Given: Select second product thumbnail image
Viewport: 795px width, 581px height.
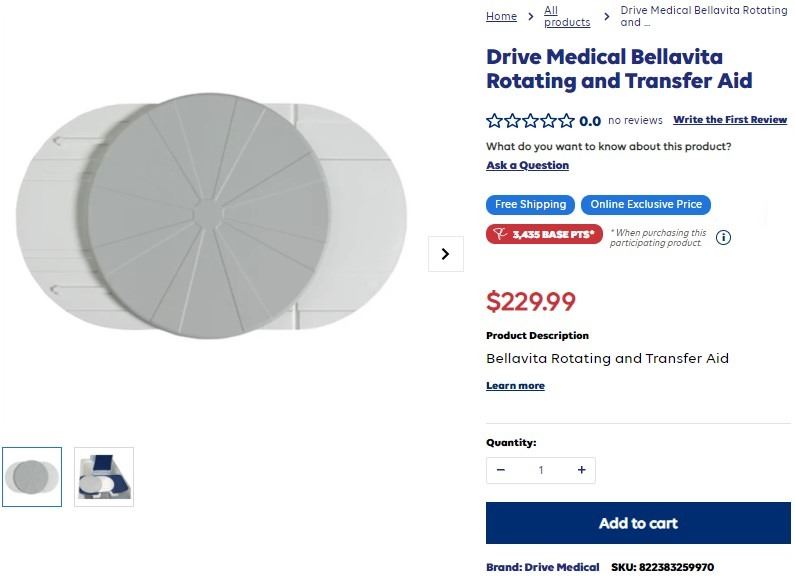Looking at the screenshot, I should click(104, 477).
